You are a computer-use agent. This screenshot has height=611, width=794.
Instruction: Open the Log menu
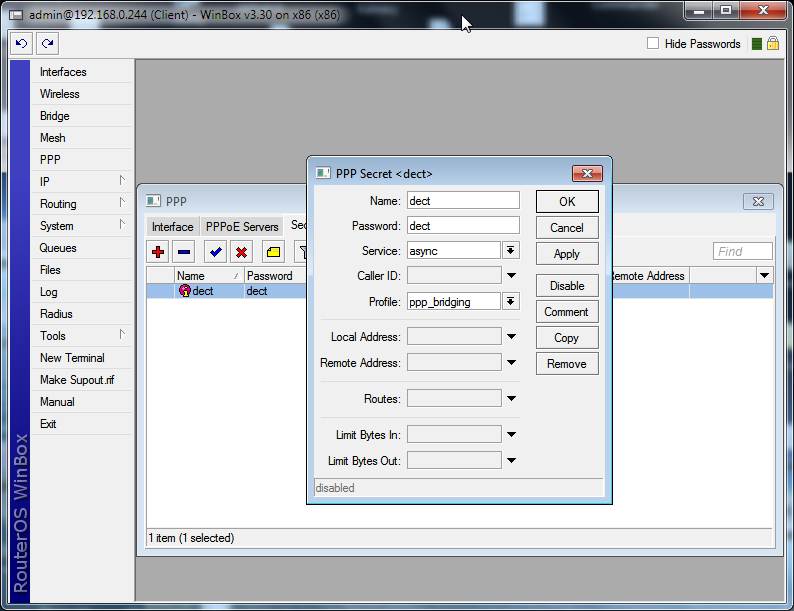49,292
